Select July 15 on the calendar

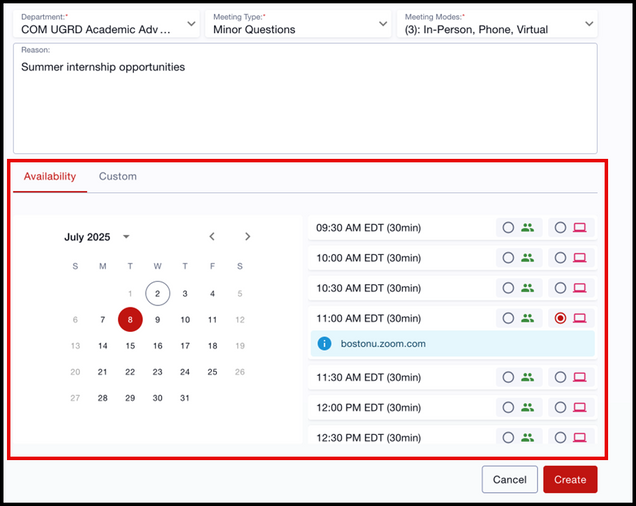click(130, 346)
